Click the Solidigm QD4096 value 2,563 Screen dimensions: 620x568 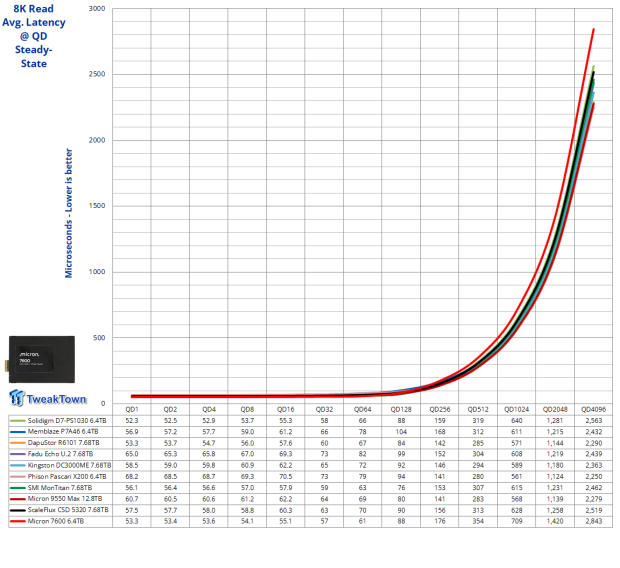click(x=594, y=420)
